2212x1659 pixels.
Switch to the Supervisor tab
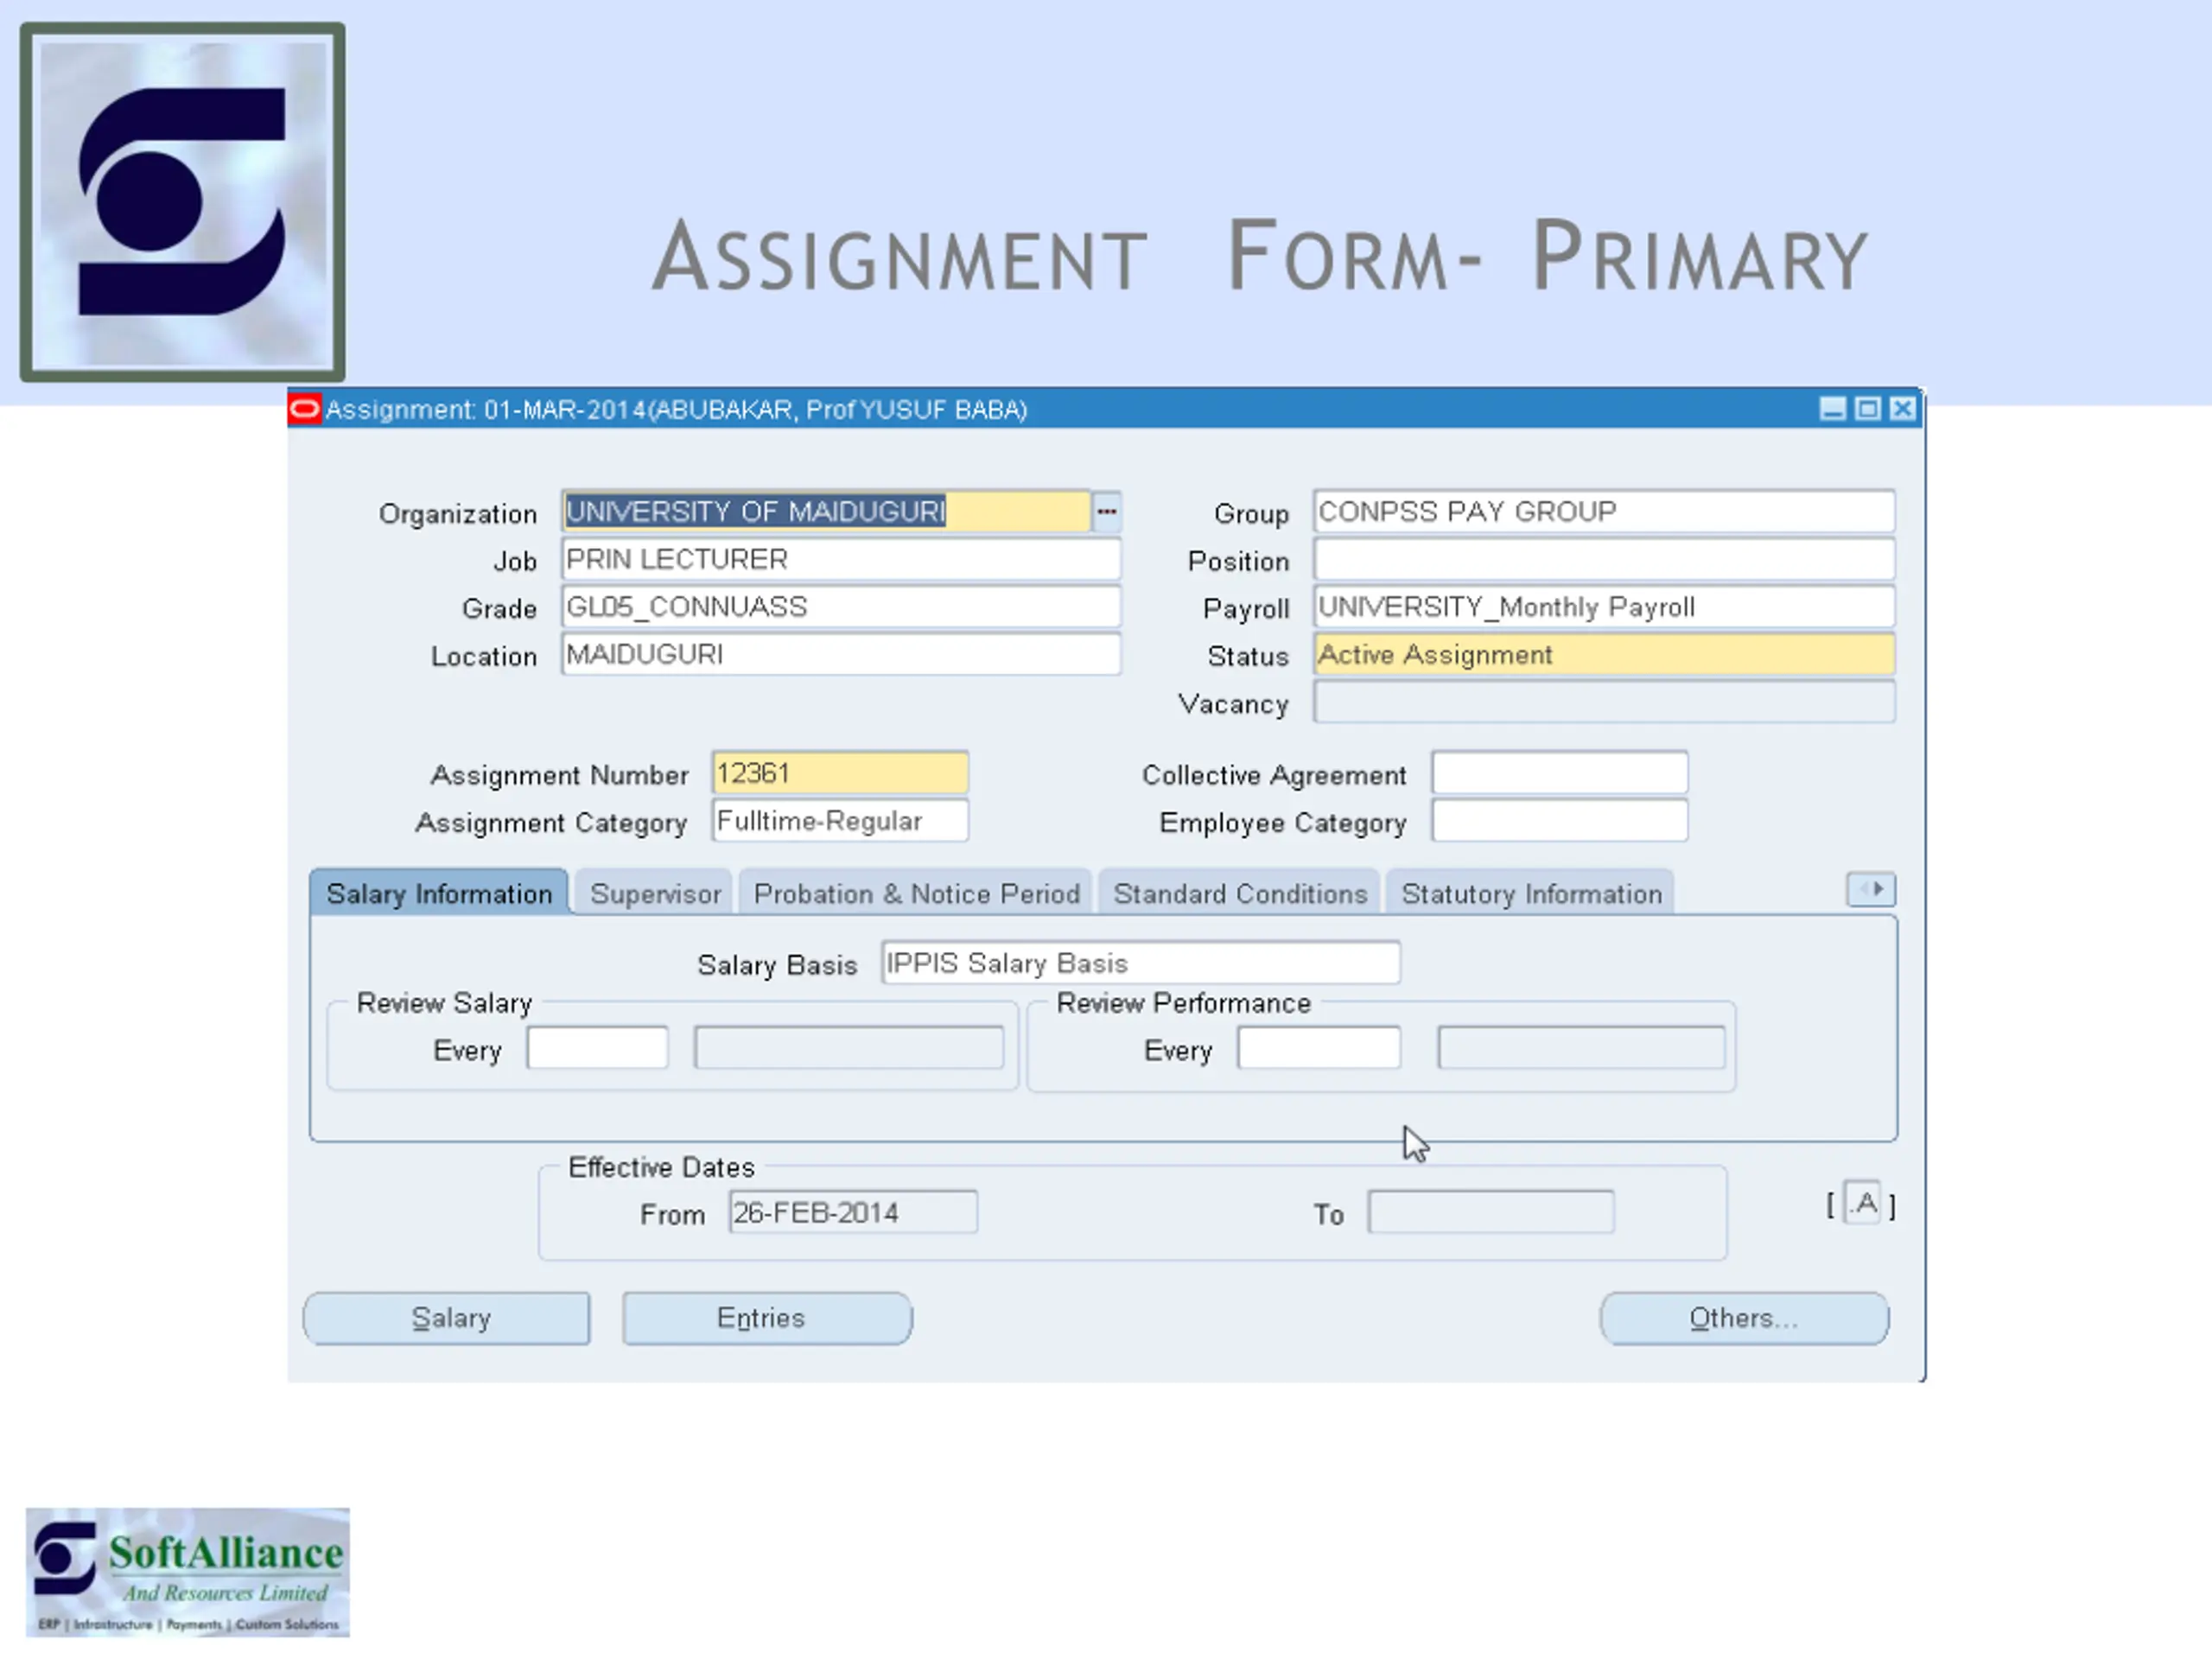tap(655, 893)
